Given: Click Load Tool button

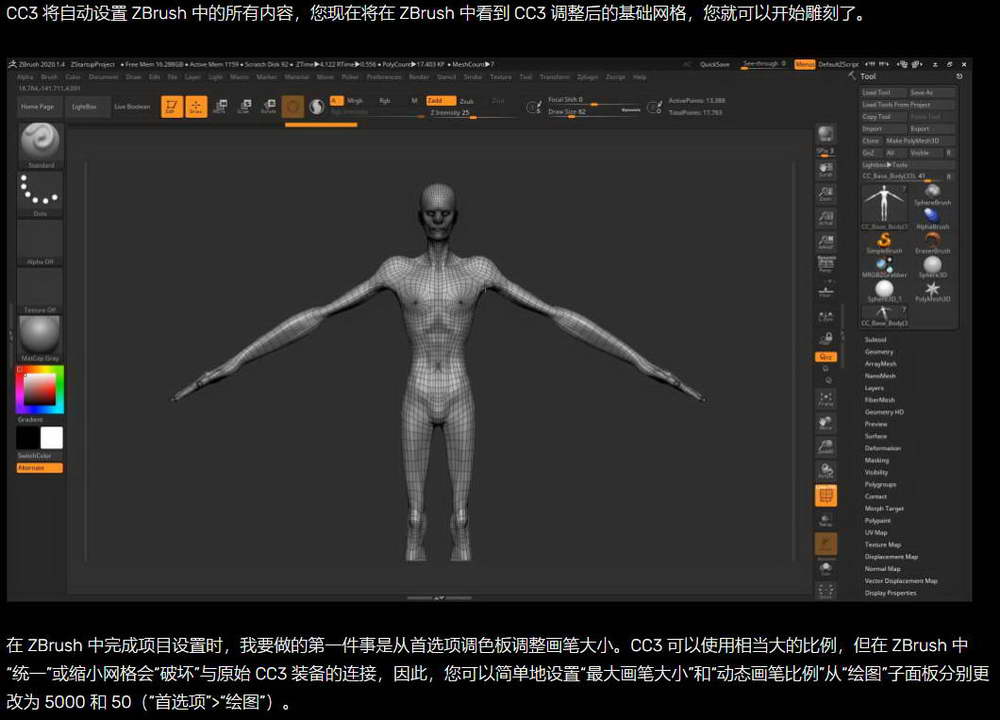Looking at the screenshot, I should pos(883,92).
